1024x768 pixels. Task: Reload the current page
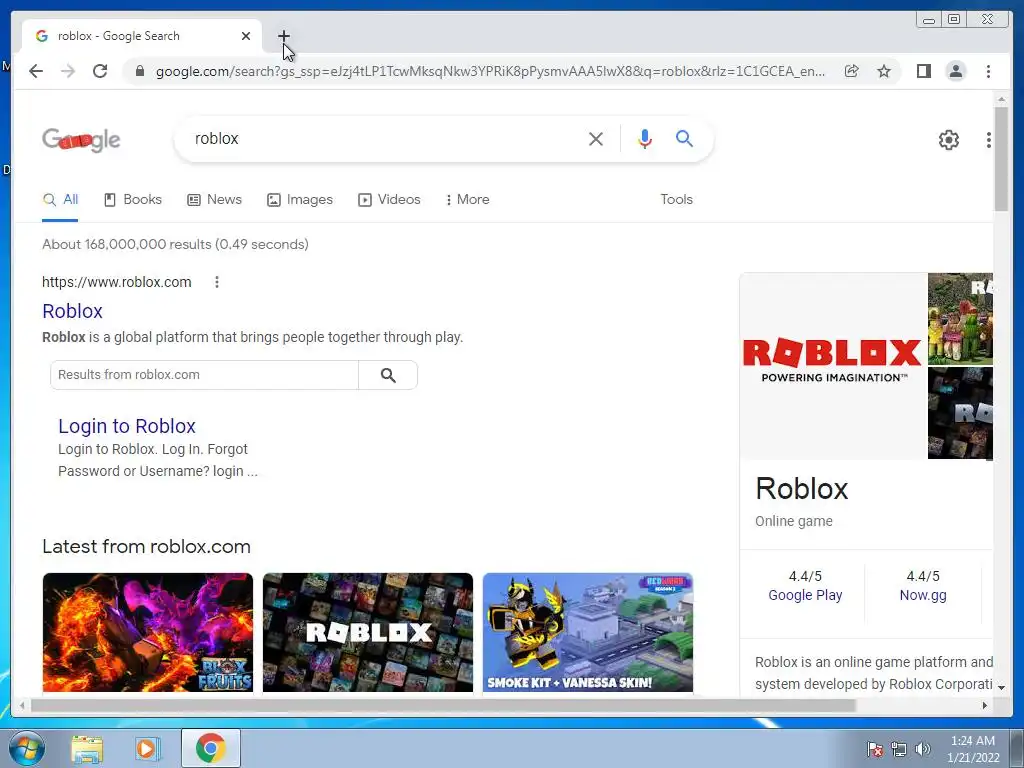pos(100,71)
